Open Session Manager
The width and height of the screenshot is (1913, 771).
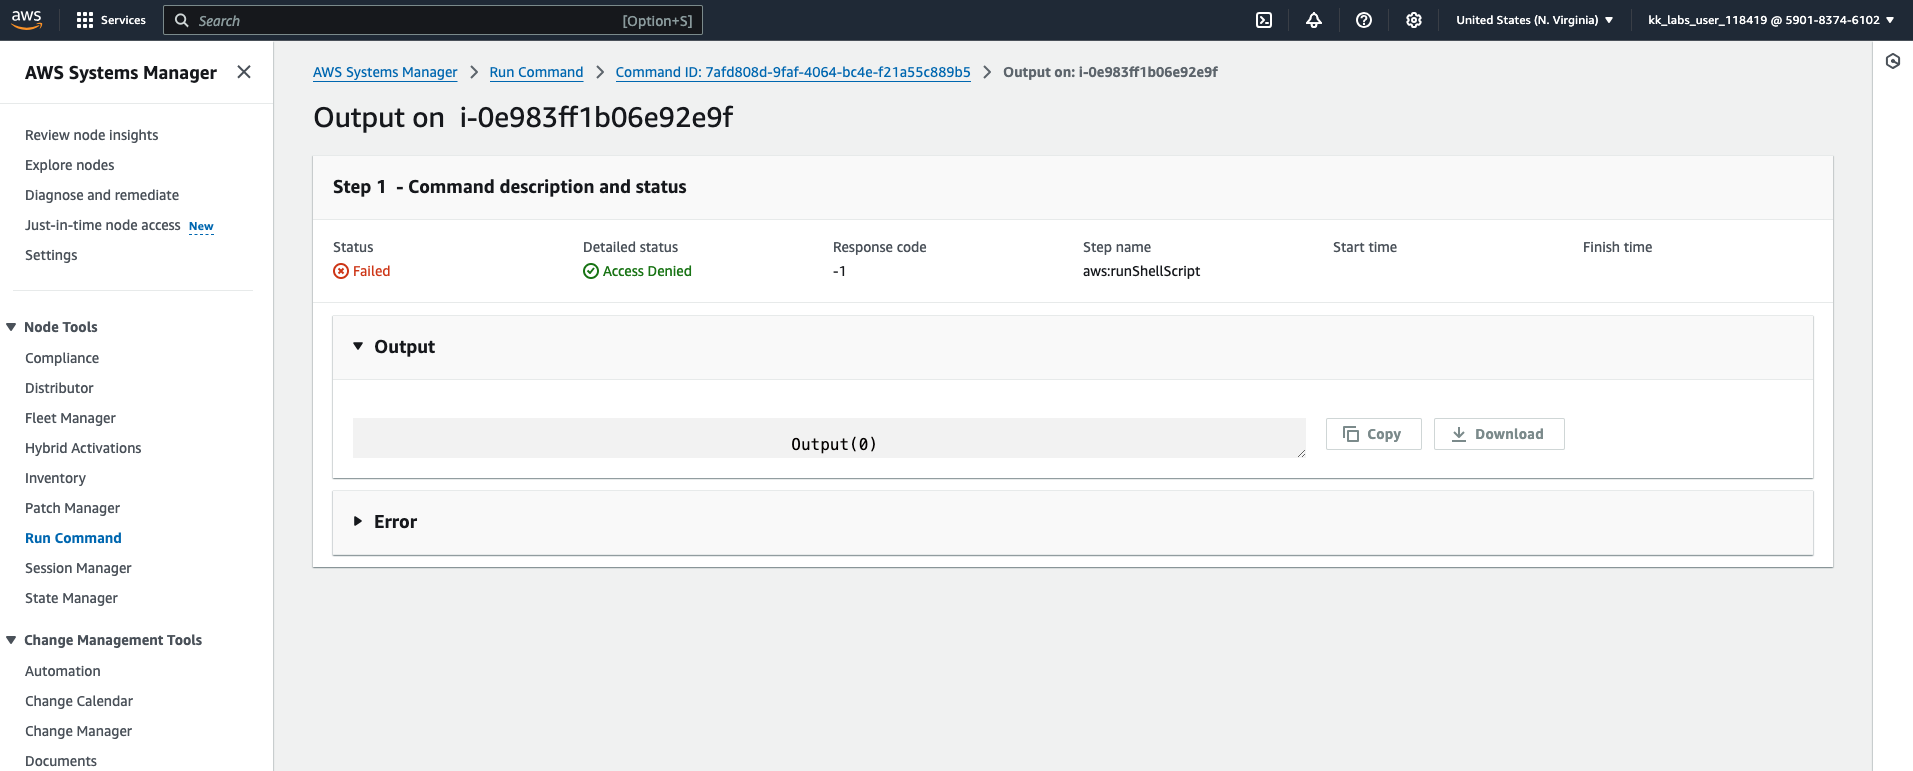point(78,568)
